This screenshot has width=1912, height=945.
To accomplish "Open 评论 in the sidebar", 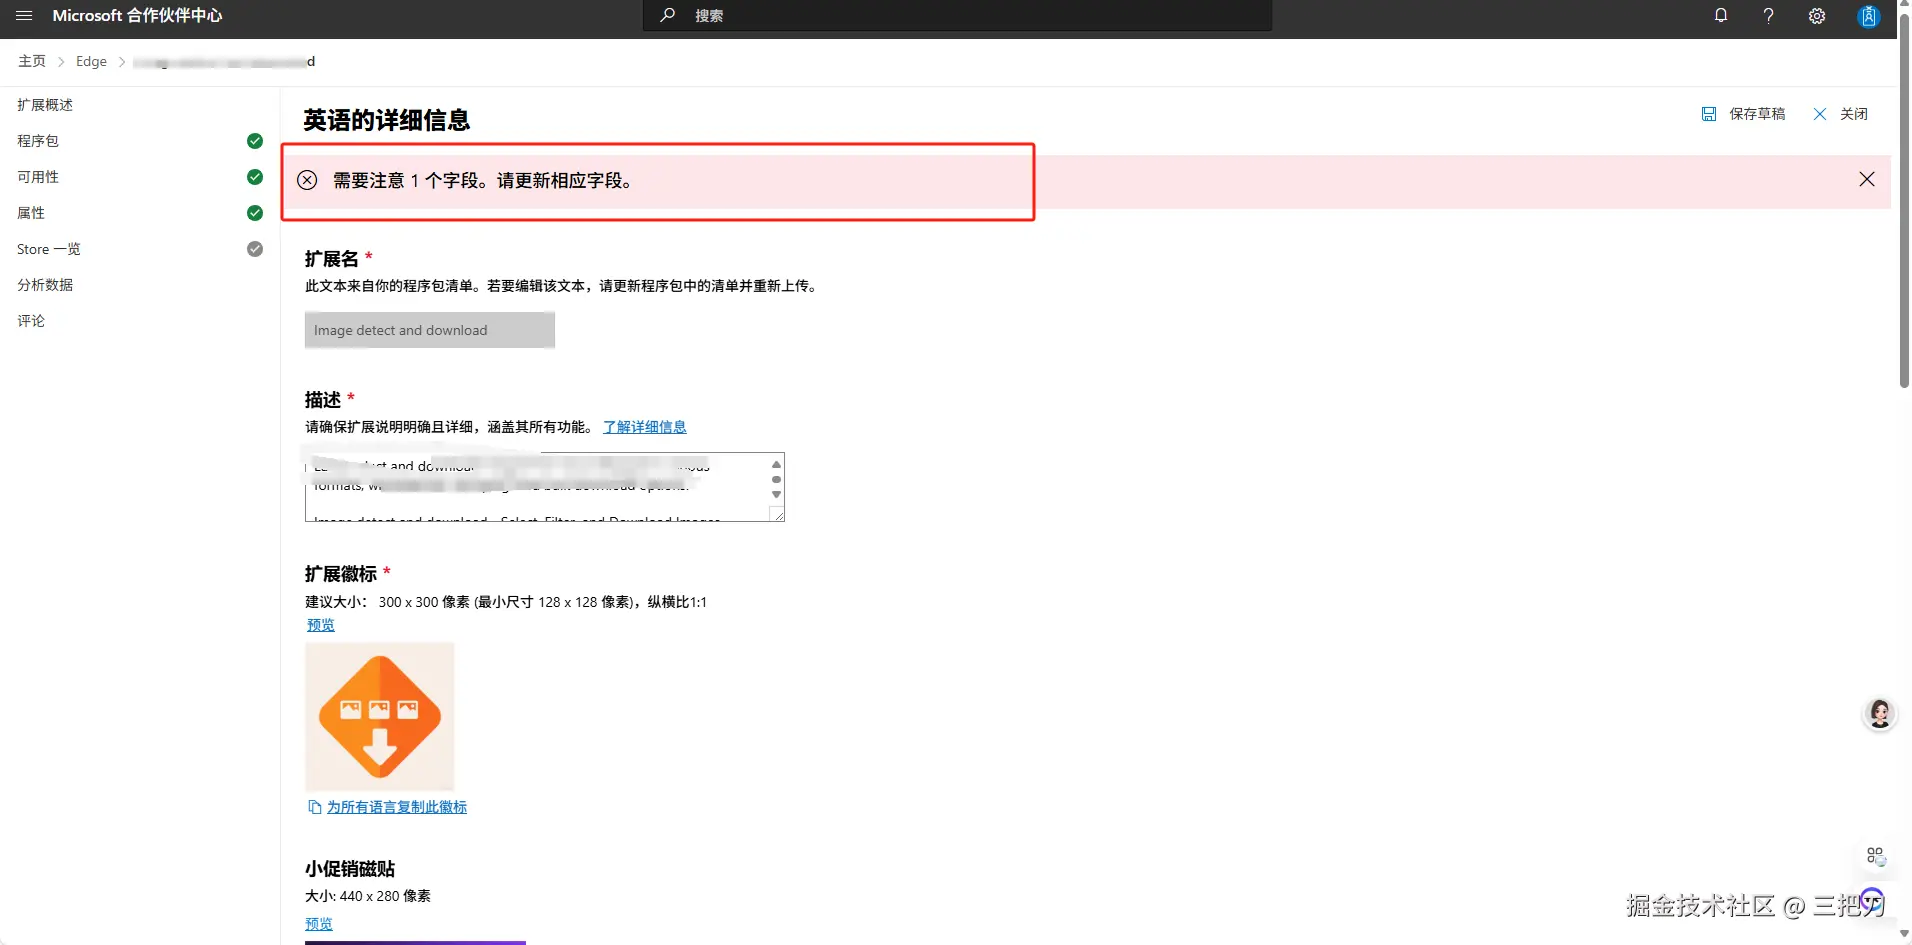I will tap(31, 321).
